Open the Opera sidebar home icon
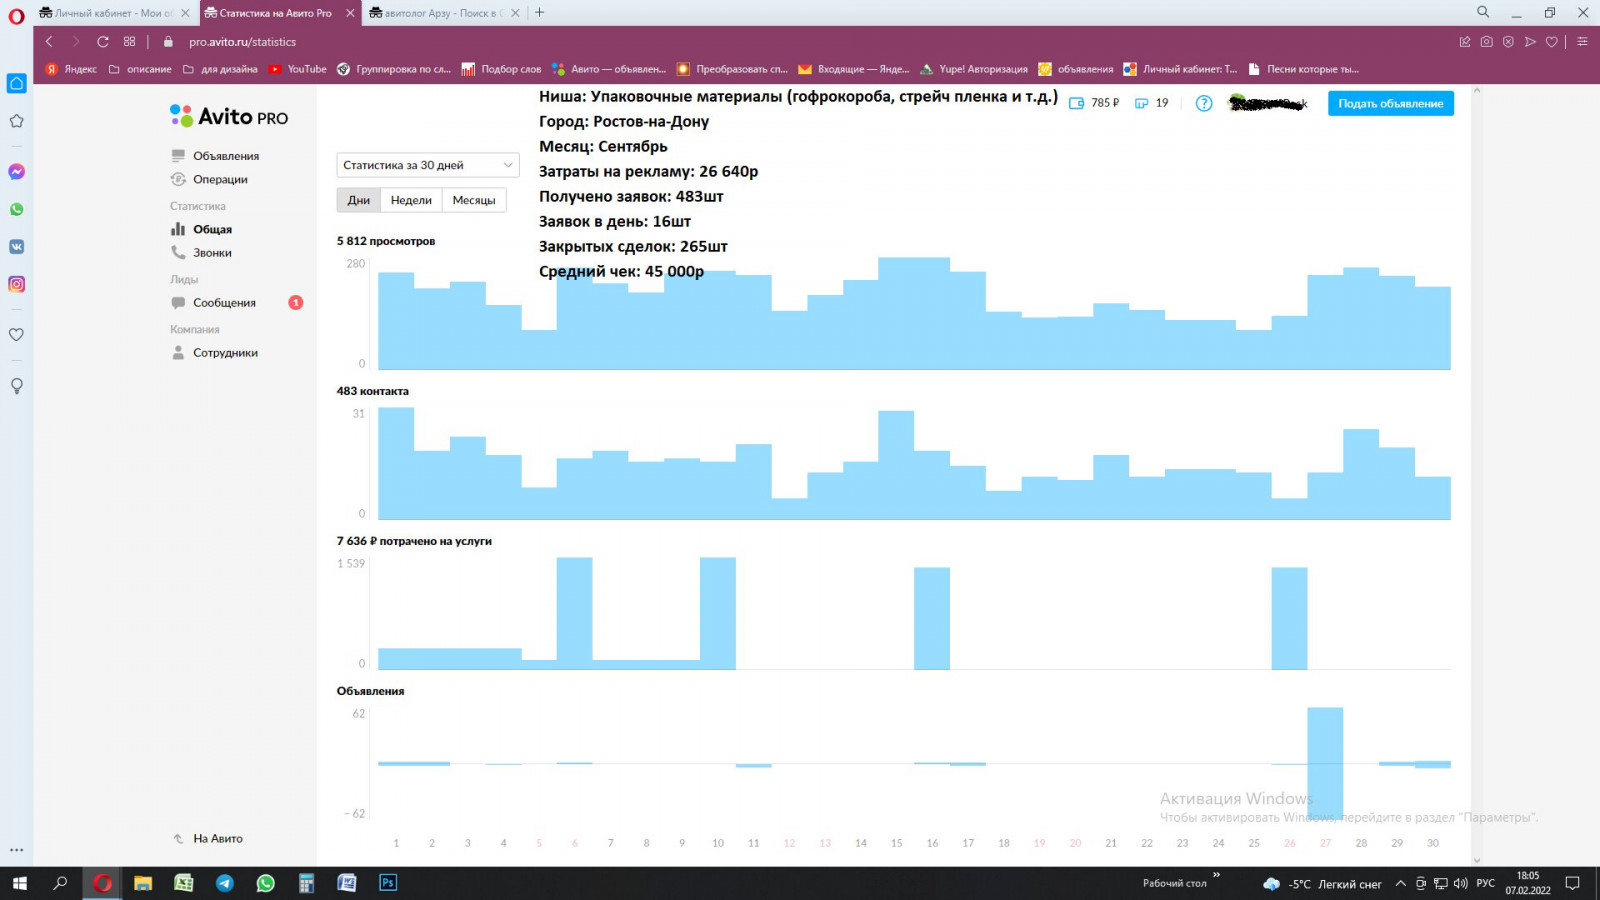The width and height of the screenshot is (1600, 900). (16, 83)
